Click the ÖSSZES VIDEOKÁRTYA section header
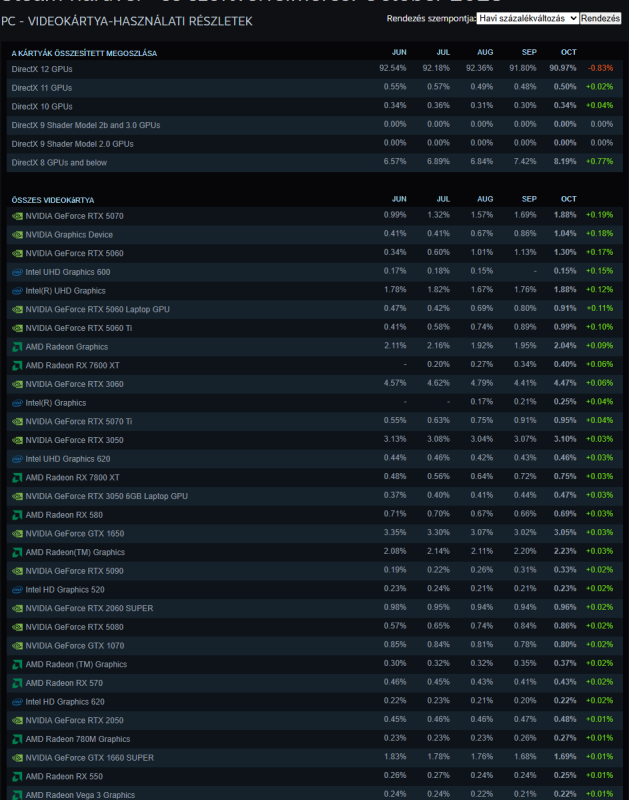This screenshot has height=800, width=629. tap(53, 200)
